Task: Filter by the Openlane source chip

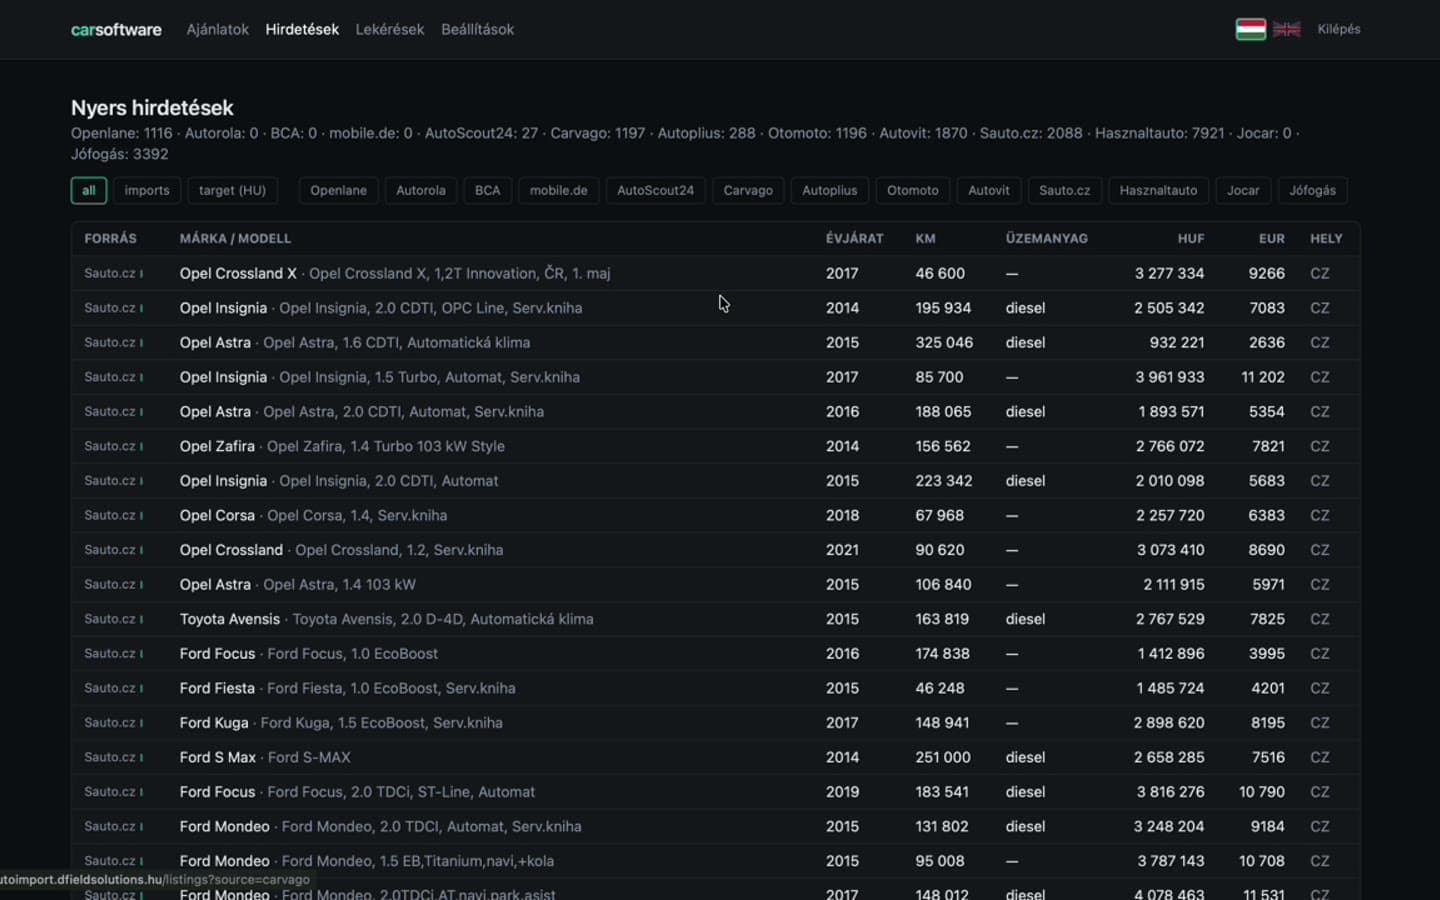Action: click(338, 190)
